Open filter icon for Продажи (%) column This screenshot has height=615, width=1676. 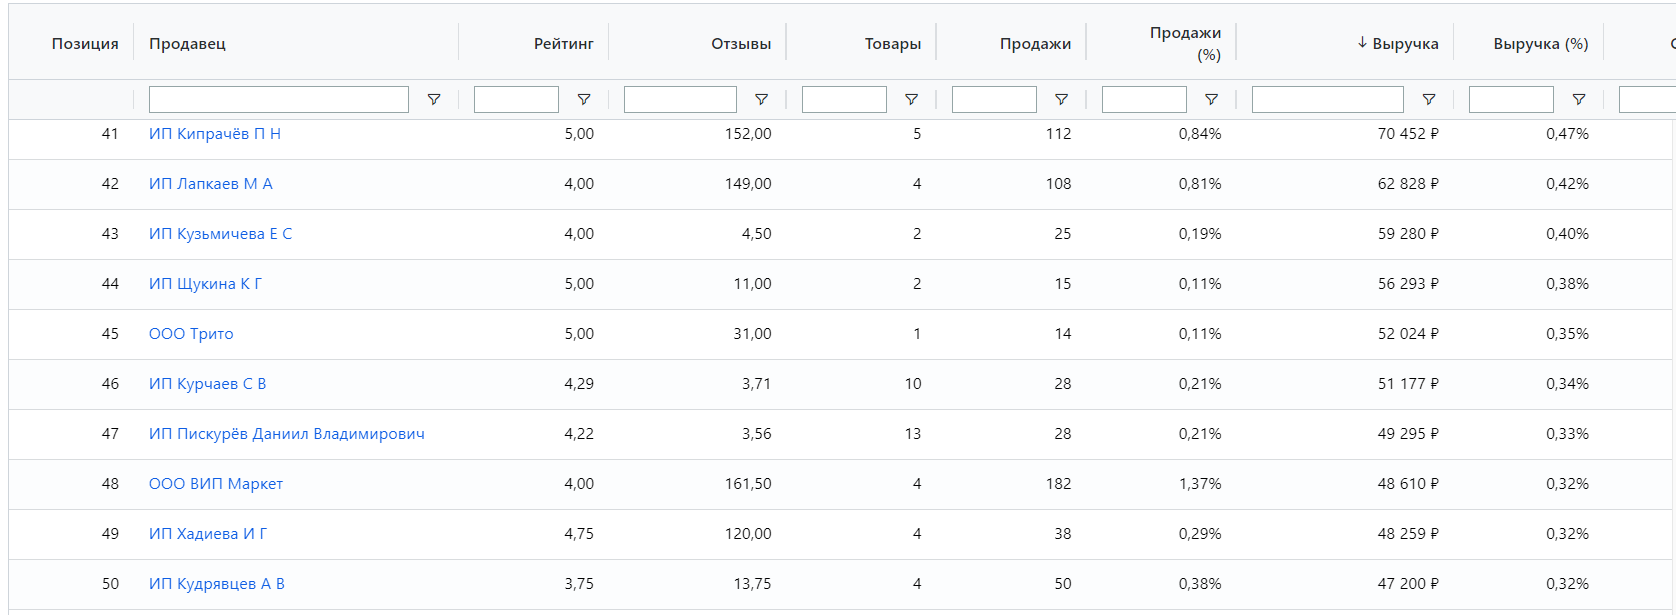coord(1211,100)
